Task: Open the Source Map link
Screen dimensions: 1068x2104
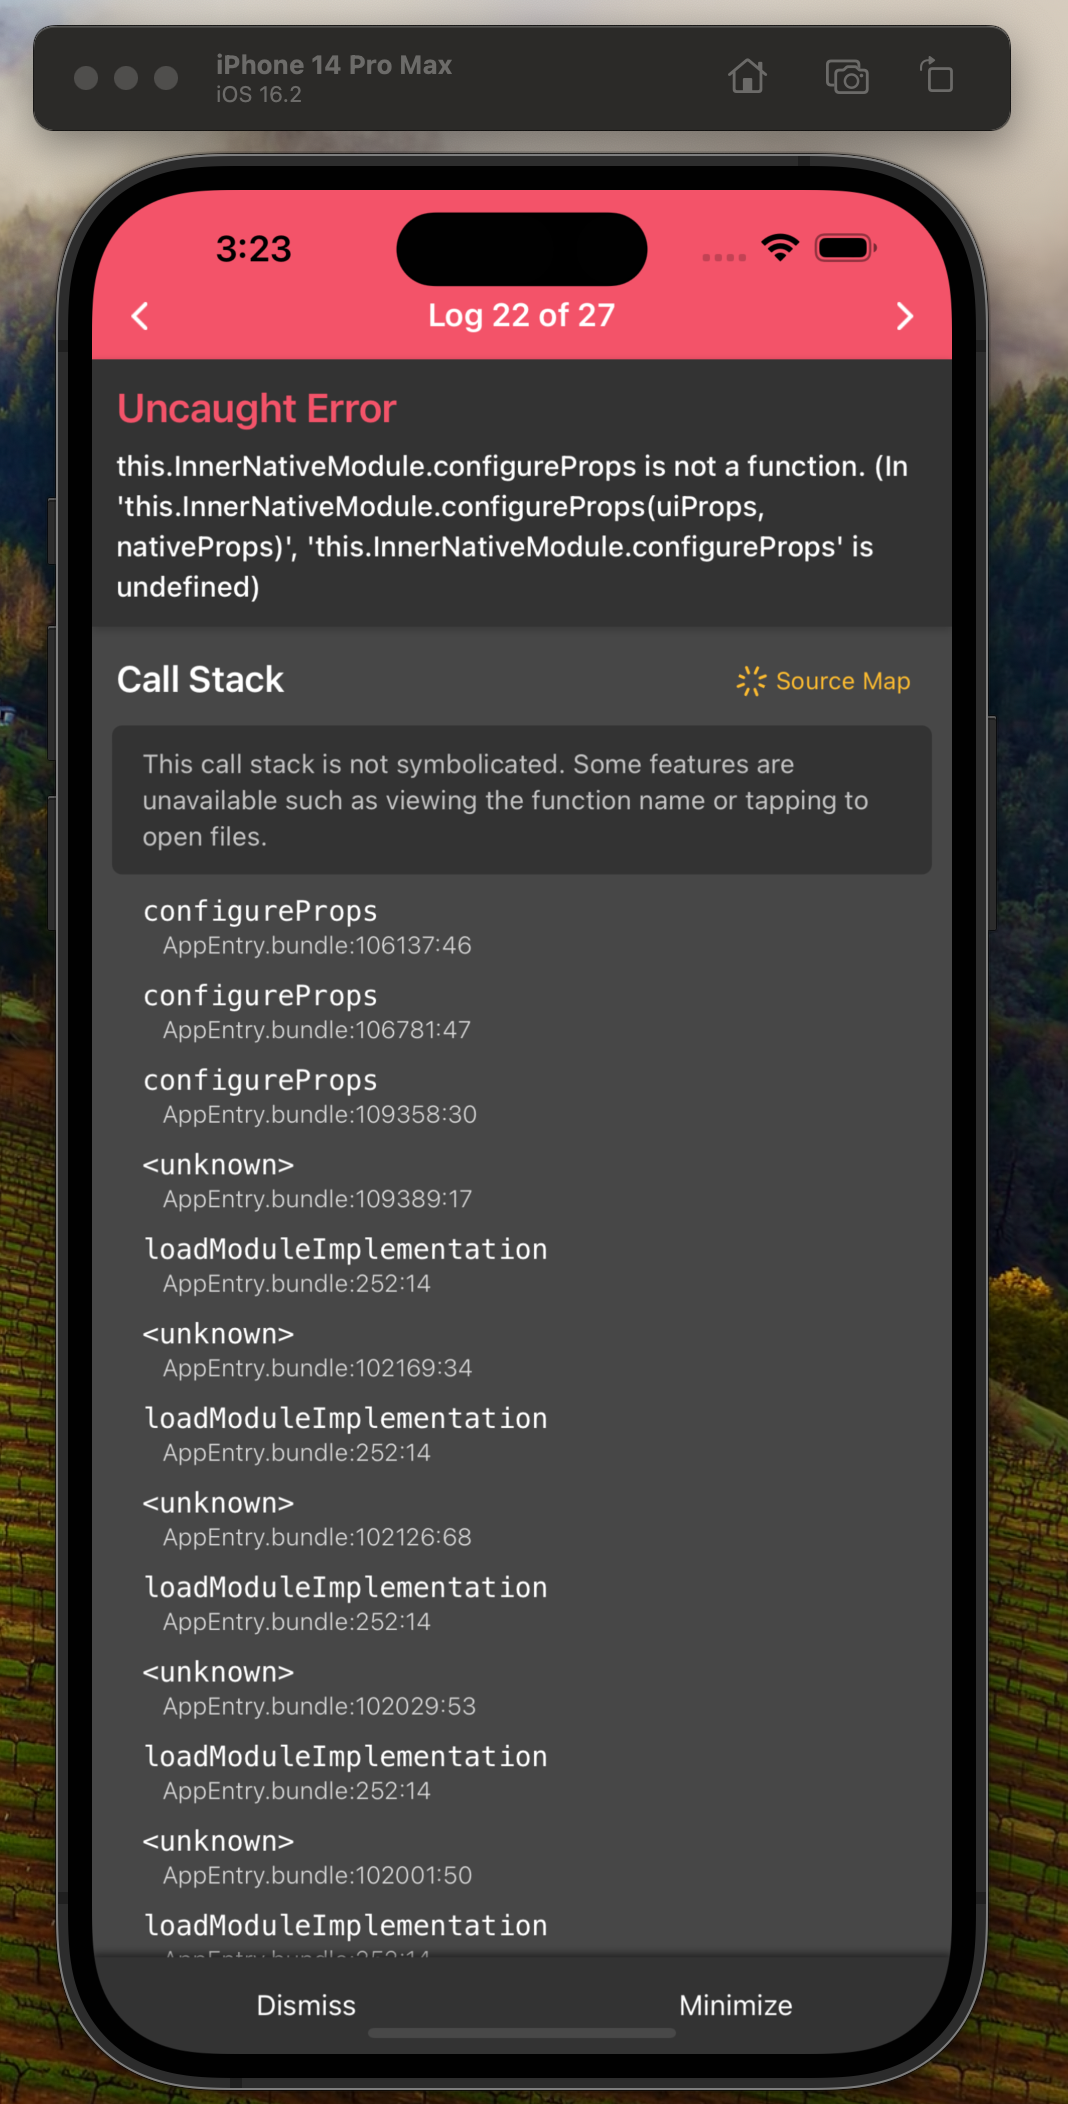Action: pos(842,681)
